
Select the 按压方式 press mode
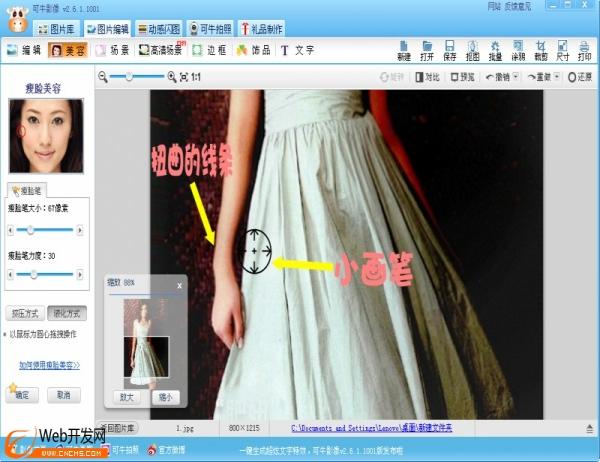pos(23,312)
